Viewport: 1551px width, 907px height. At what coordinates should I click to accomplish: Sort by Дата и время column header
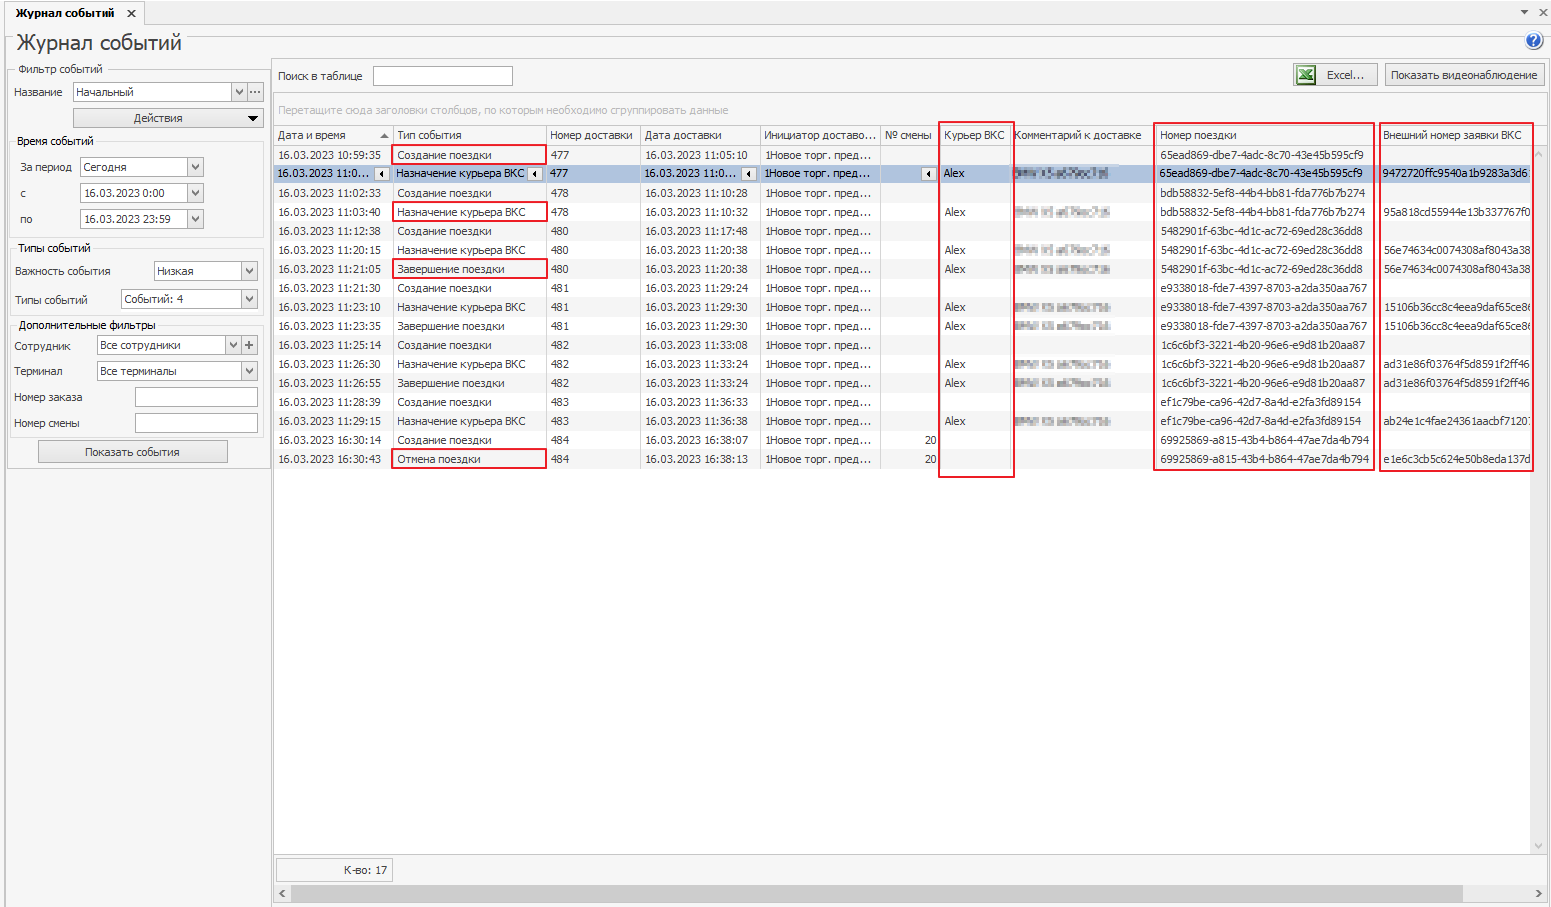tap(333, 135)
